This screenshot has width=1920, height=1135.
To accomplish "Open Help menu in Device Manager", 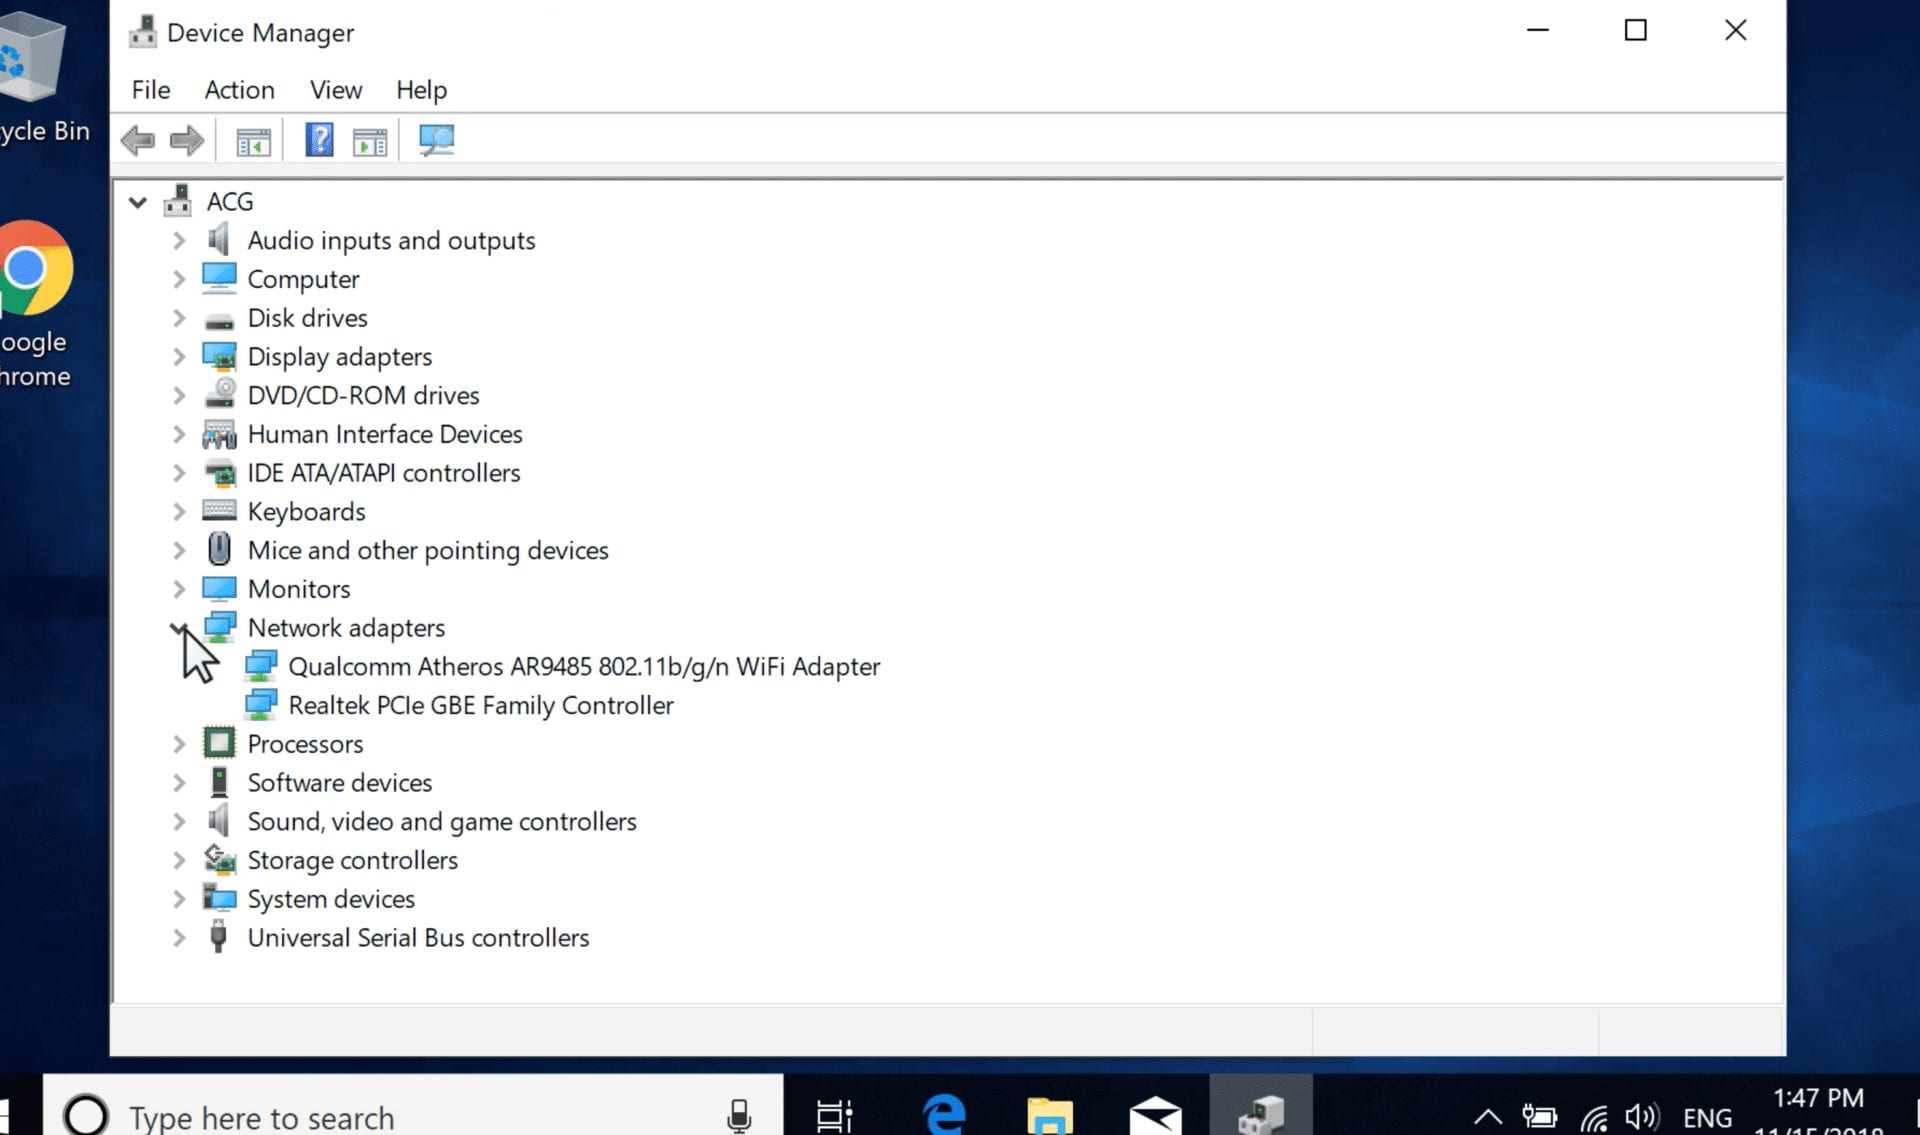I will [420, 89].
